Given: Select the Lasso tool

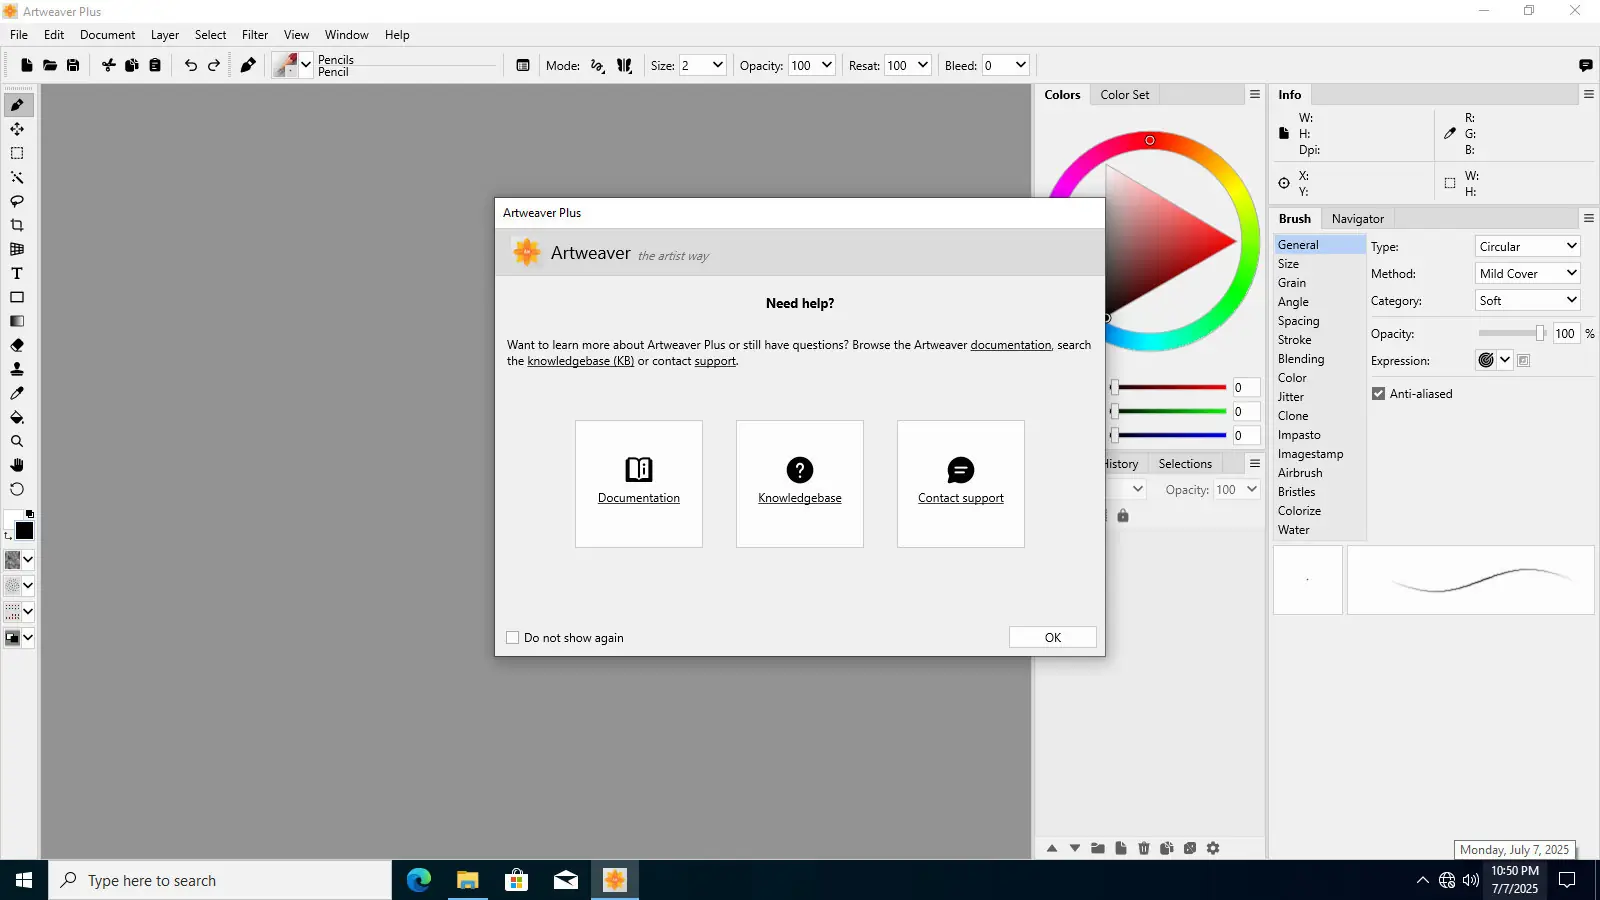Looking at the screenshot, I should (x=17, y=201).
